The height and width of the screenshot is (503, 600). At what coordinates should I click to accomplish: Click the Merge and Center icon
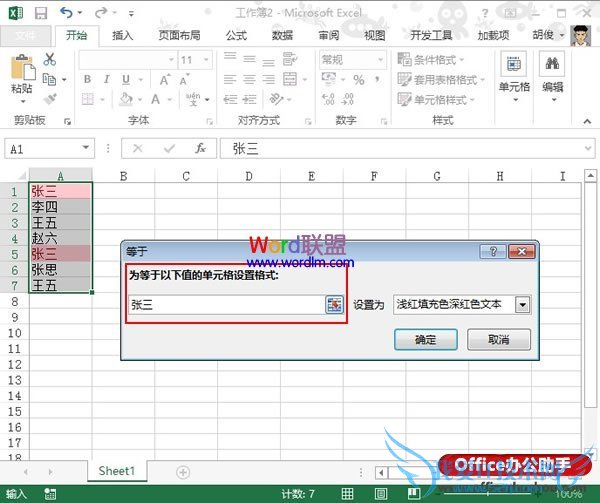coord(290,80)
